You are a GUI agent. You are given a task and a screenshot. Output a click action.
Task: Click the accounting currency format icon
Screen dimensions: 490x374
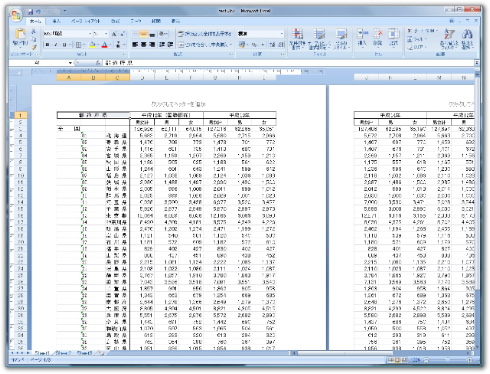tap(242, 44)
